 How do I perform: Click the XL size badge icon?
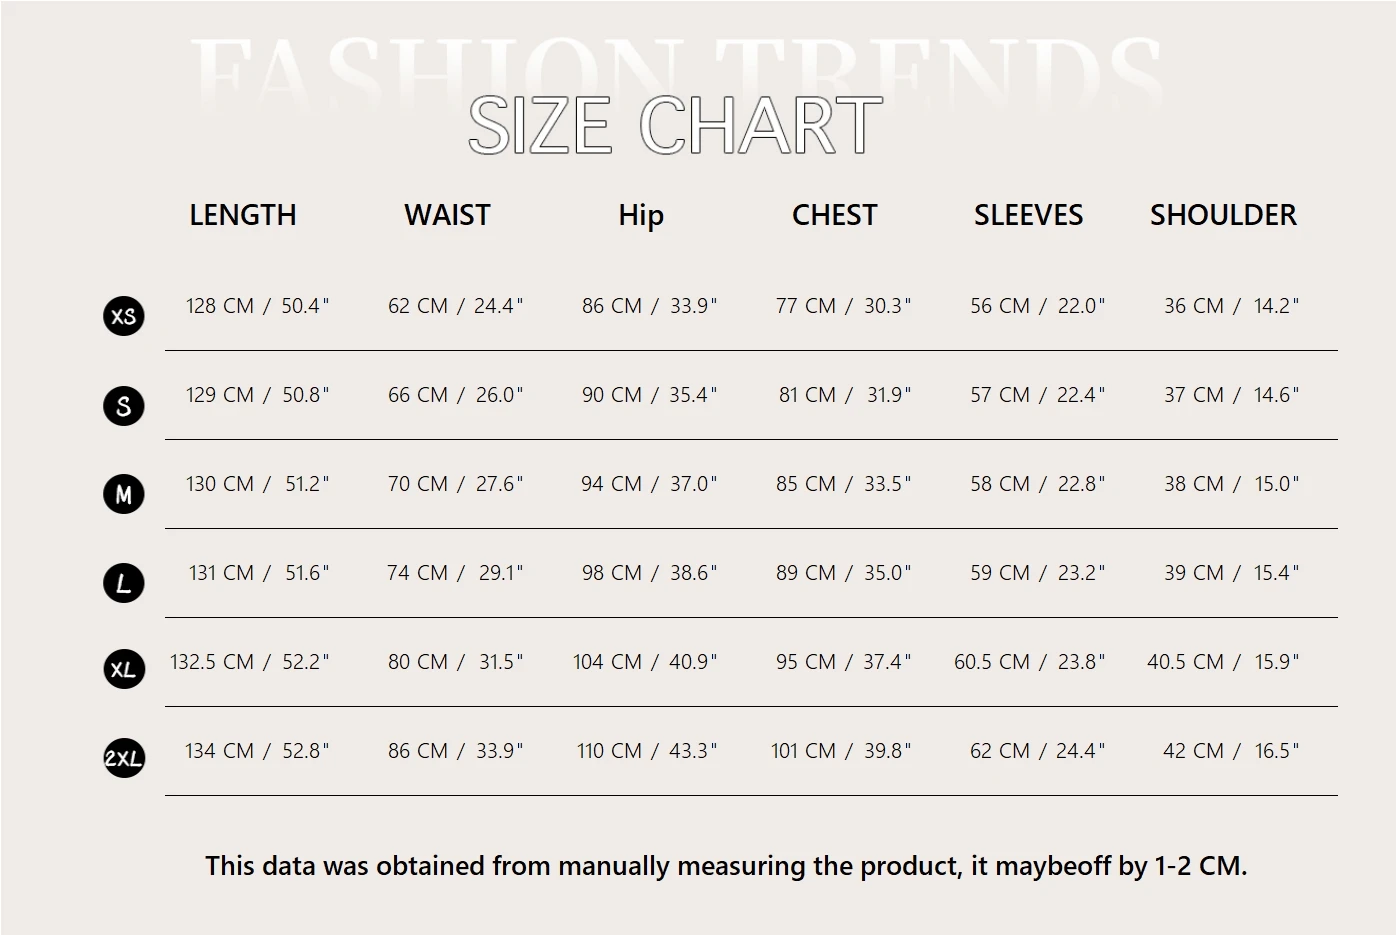tap(124, 669)
